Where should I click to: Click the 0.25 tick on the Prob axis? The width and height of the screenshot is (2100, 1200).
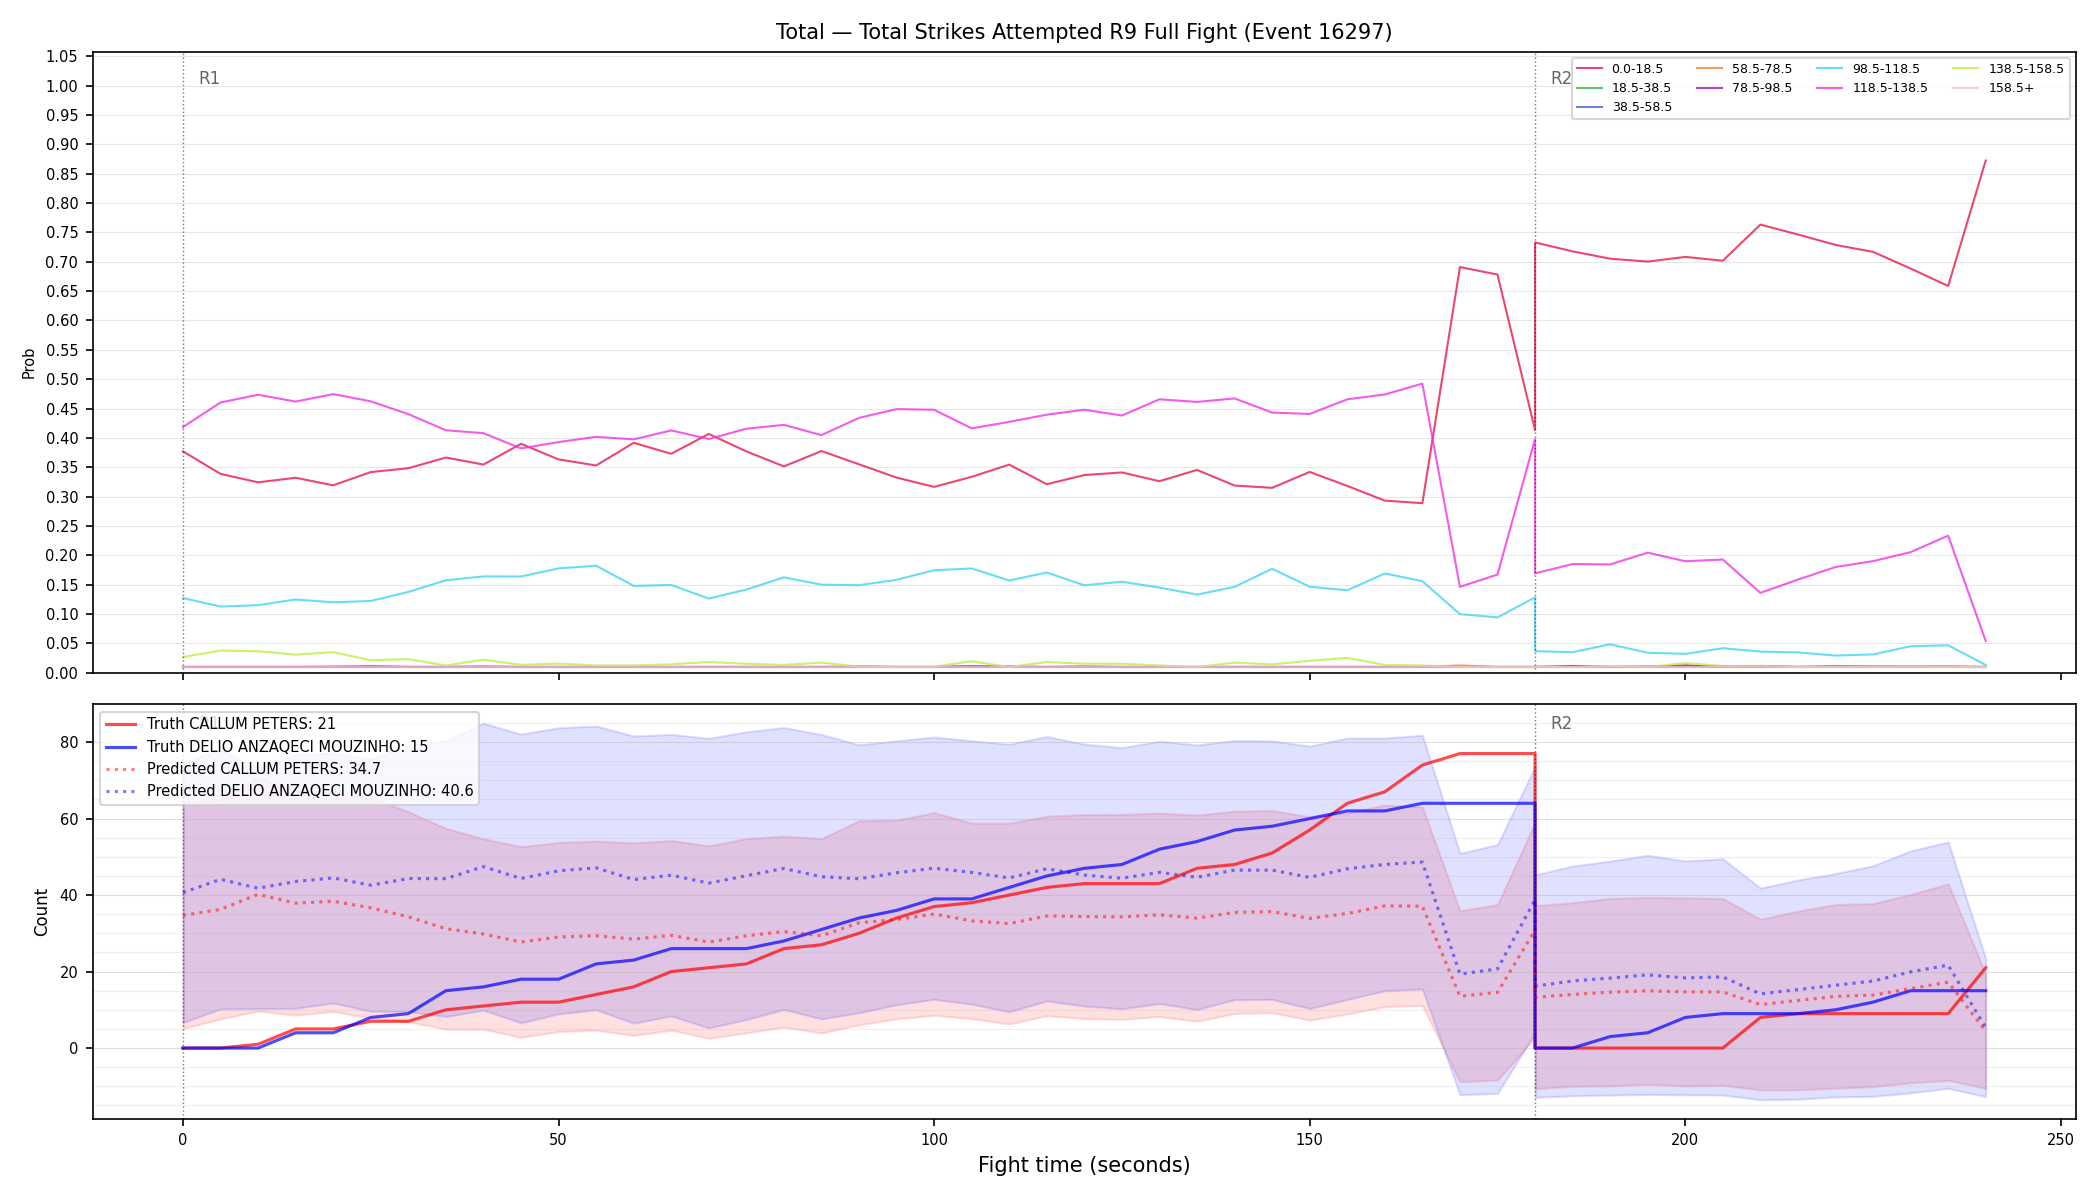click(x=62, y=526)
